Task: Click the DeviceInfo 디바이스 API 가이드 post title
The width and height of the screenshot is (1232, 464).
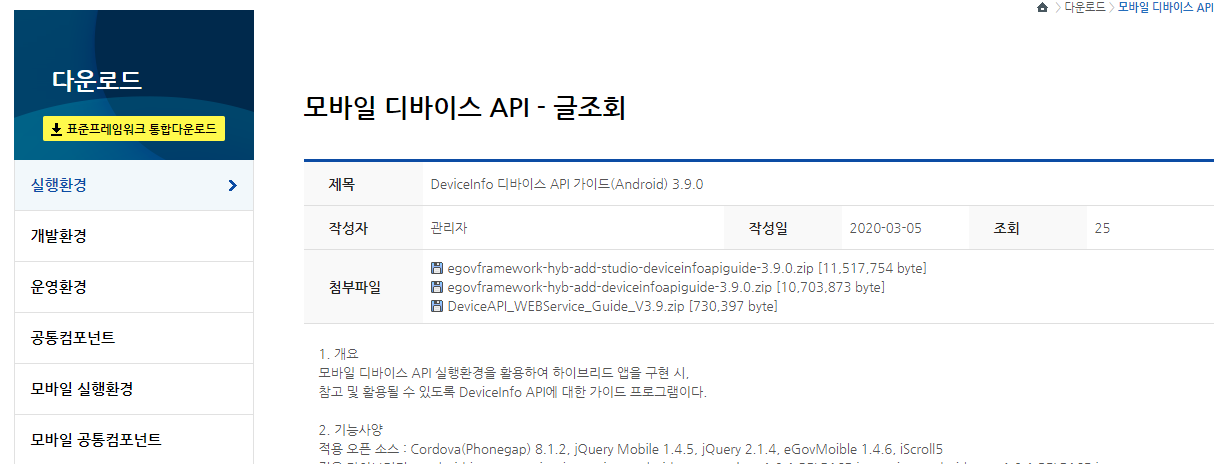Action: tap(566, 185)
